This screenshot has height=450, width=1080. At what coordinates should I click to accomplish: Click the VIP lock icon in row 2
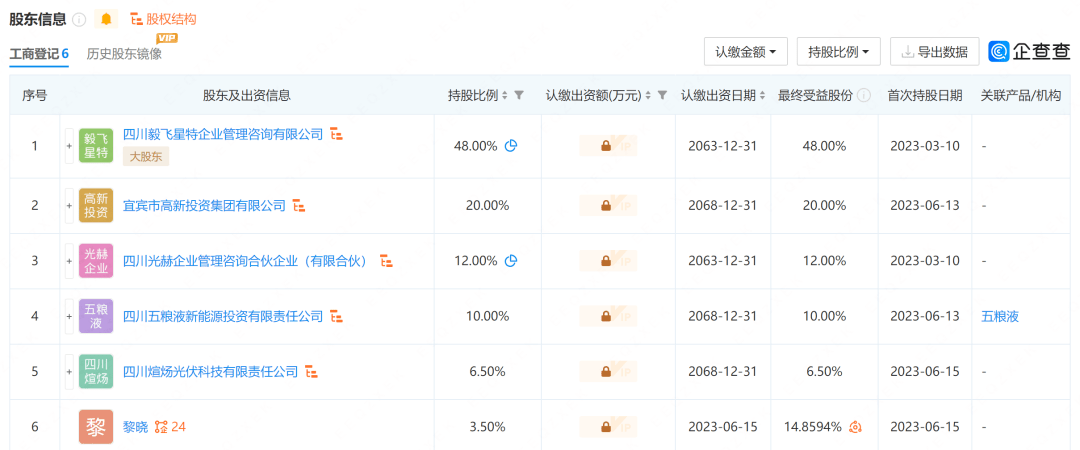(x=608, y=205)
